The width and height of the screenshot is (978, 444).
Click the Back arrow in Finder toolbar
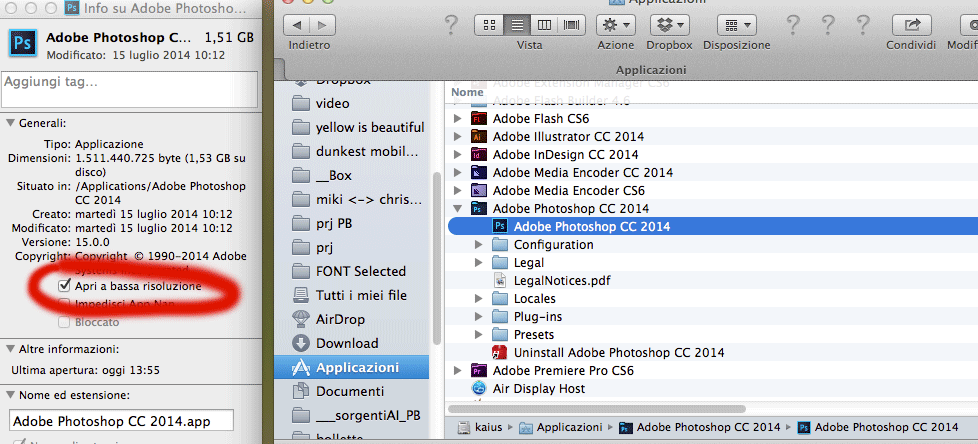(x=297, y=25)
